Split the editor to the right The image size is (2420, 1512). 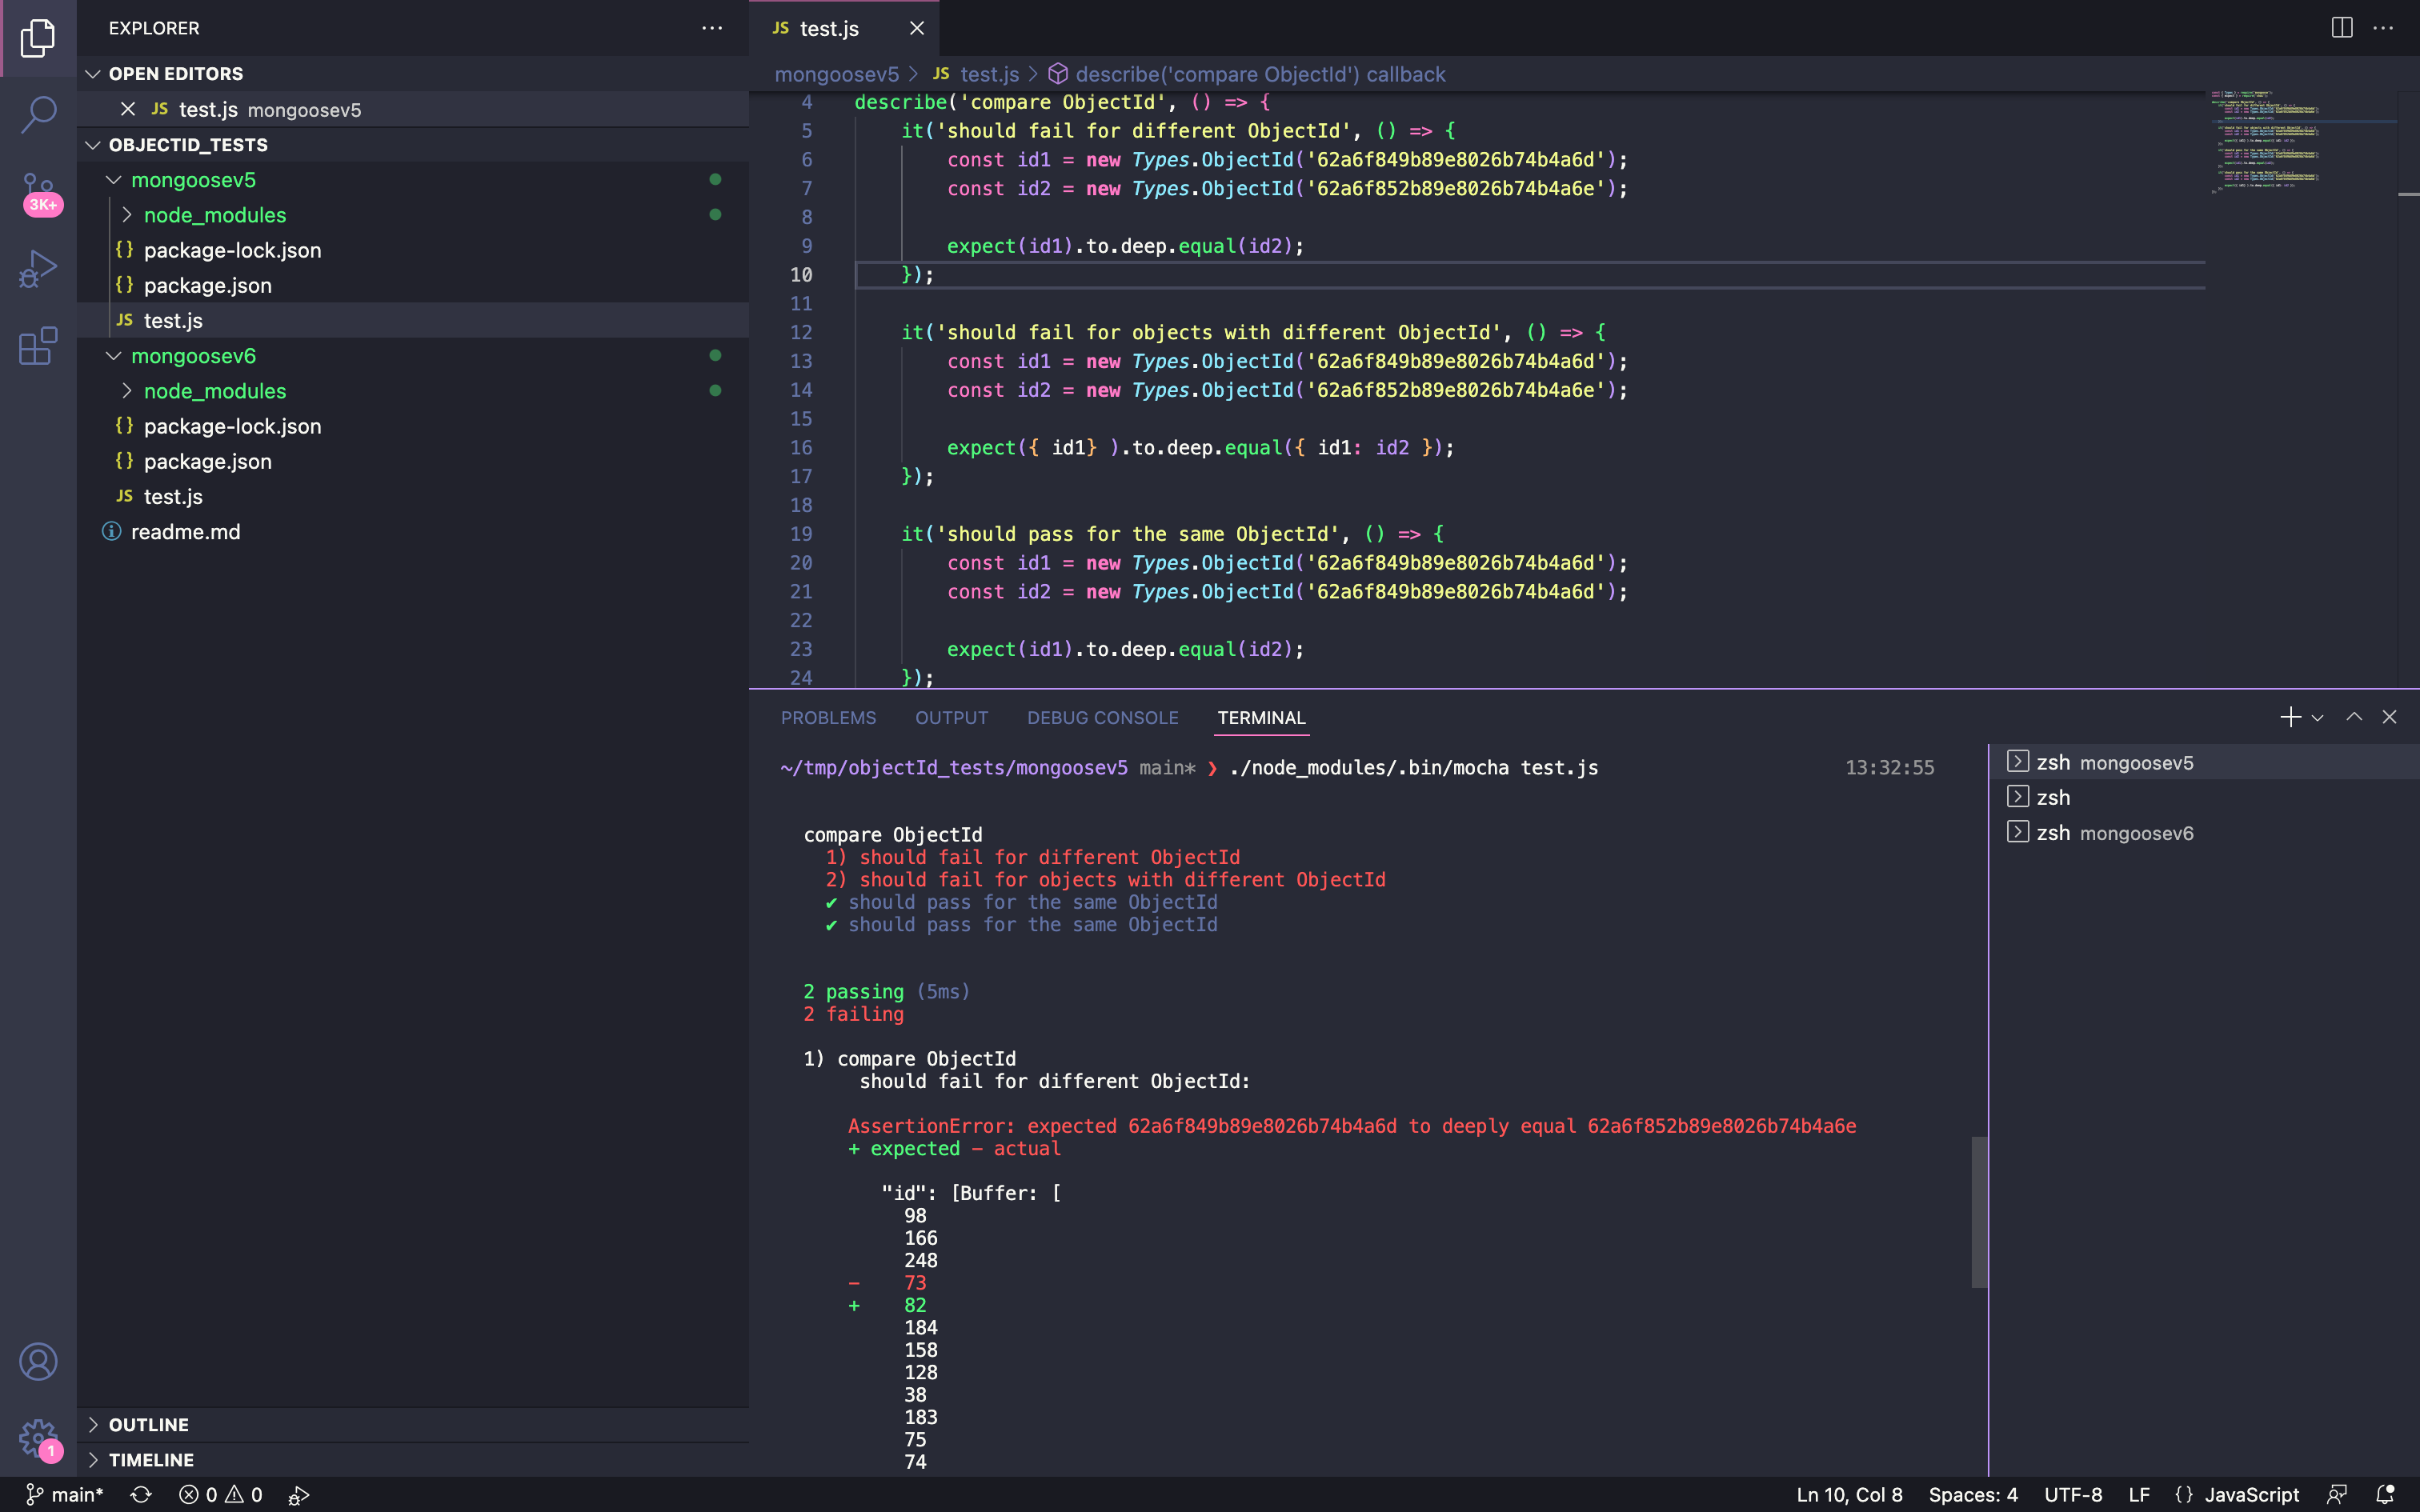pos(2342,28)
